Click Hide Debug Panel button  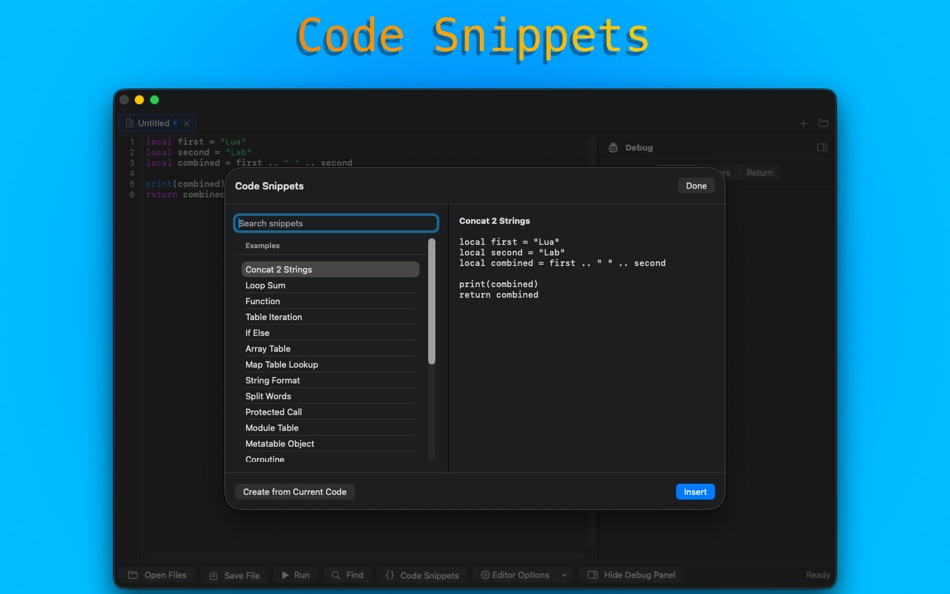click(x=631, y=575)
